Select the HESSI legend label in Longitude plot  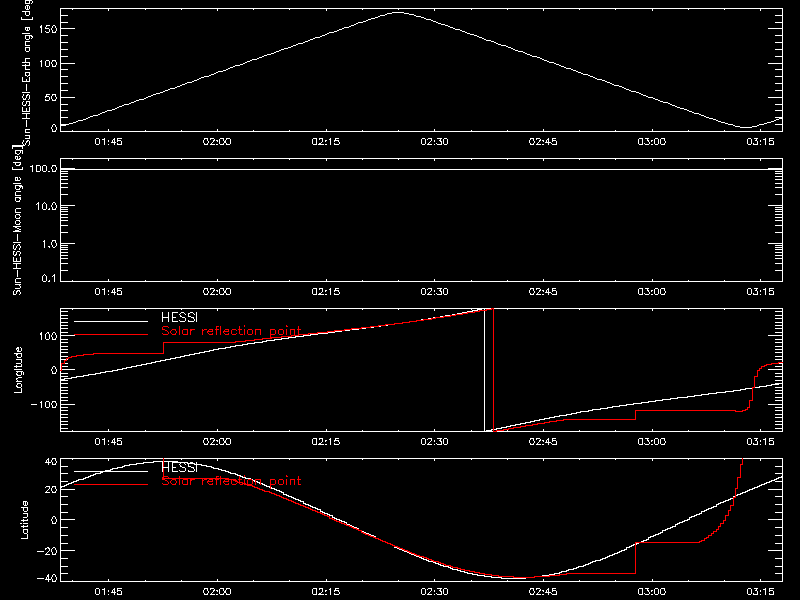tap(179, 318)
